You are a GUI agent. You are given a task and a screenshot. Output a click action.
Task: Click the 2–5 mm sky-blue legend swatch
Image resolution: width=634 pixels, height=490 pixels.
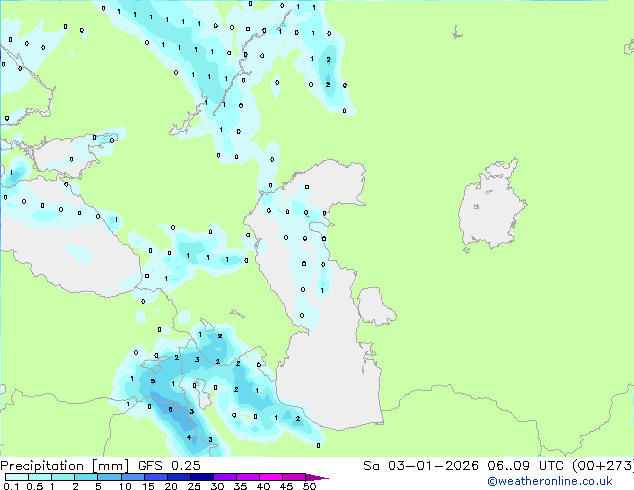(x=86, y=477)
